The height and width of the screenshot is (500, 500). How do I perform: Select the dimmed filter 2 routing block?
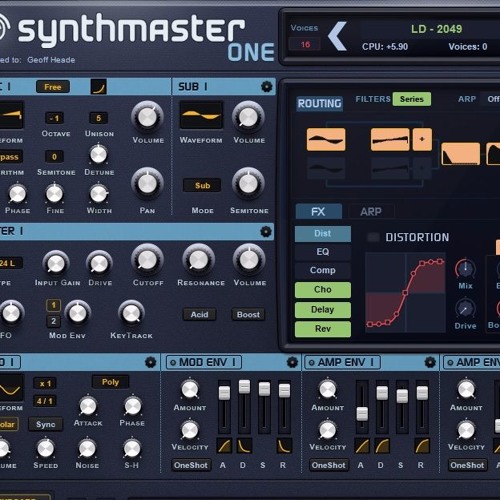click(x=390, y=168)
